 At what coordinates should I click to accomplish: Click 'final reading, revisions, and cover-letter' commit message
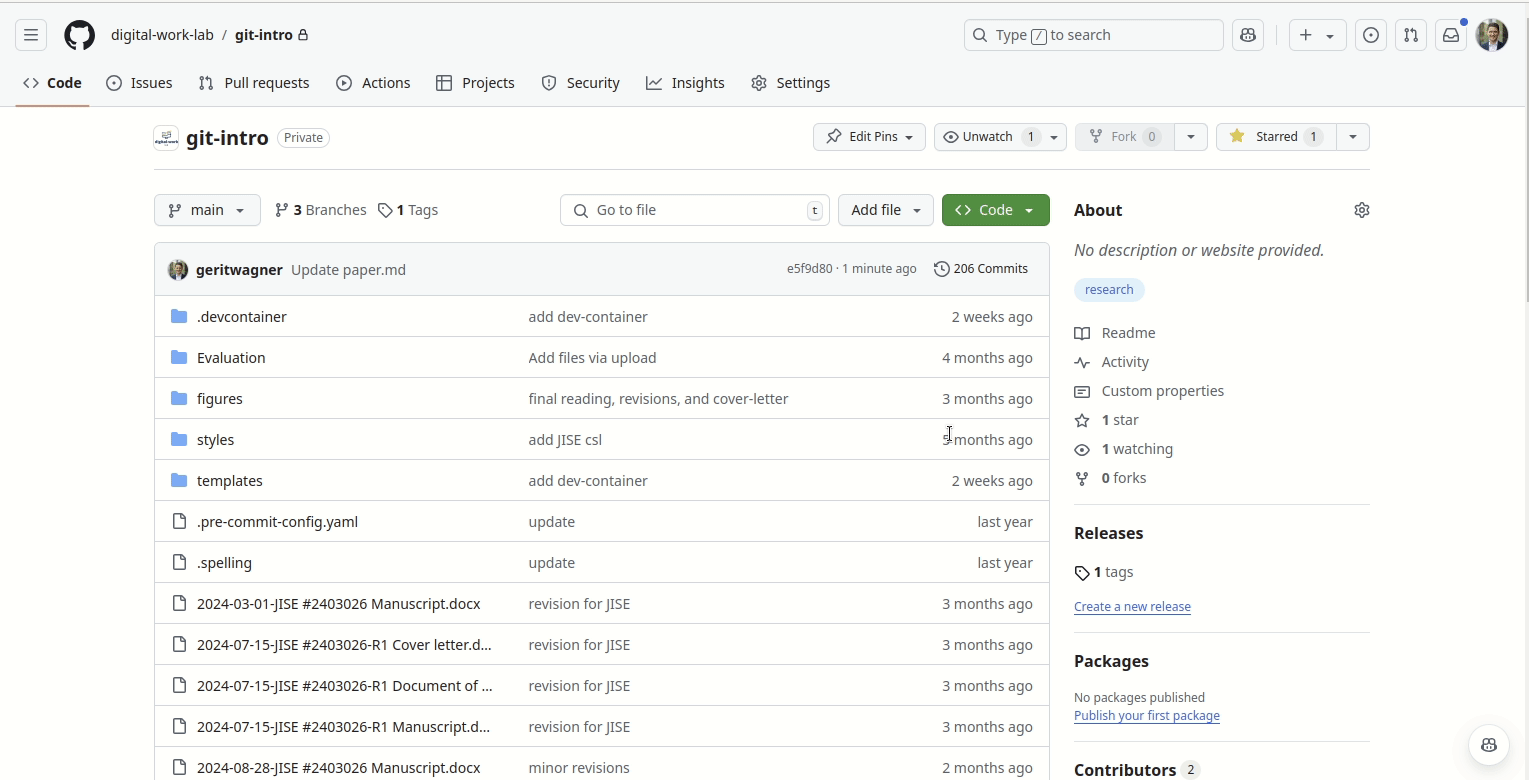click(x=658, y=399)
